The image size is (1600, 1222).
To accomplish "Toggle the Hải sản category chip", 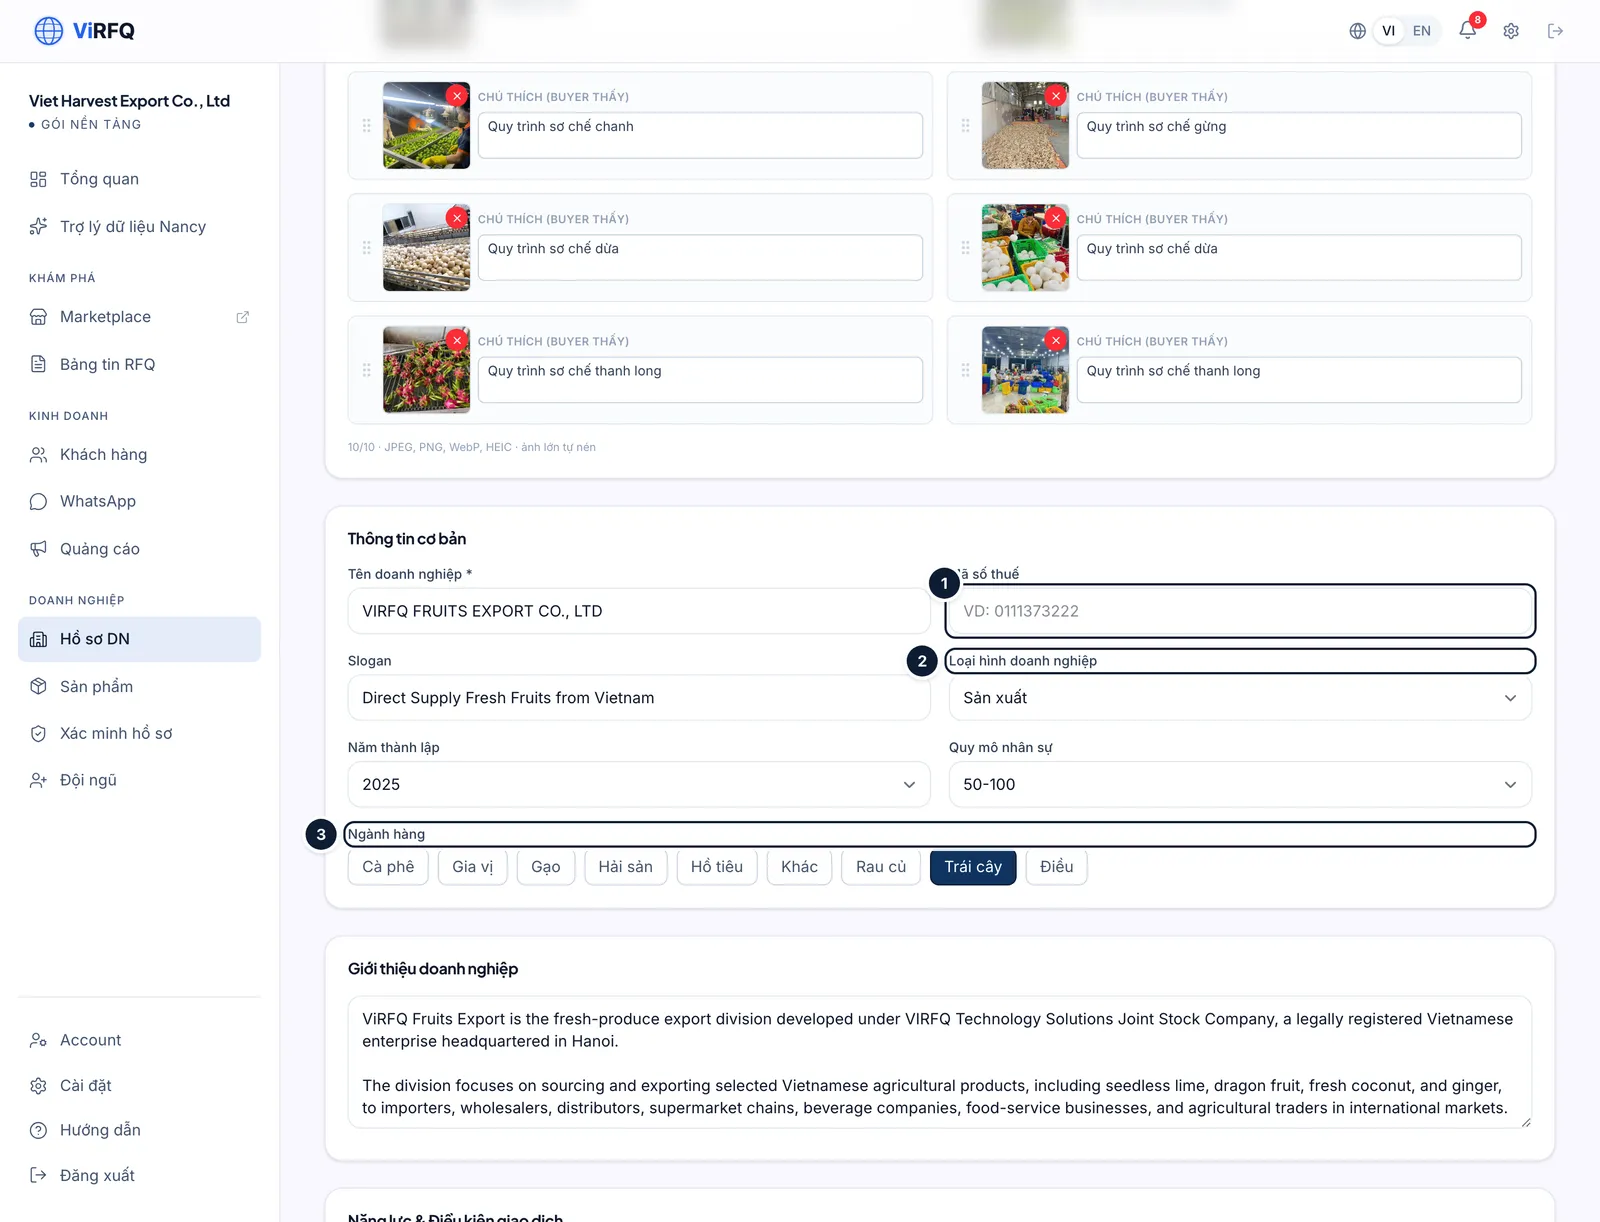I will 625,867.
